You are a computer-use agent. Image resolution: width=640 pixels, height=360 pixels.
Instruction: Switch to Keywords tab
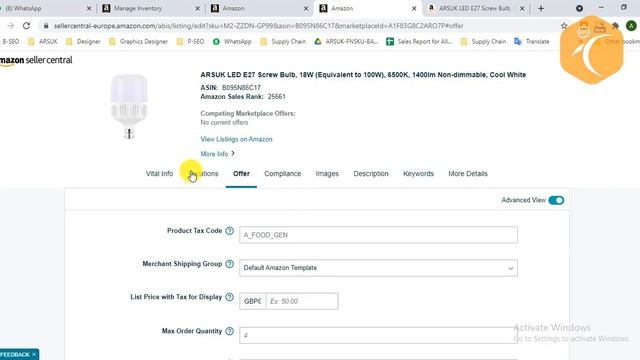click(x=418, y=174)
